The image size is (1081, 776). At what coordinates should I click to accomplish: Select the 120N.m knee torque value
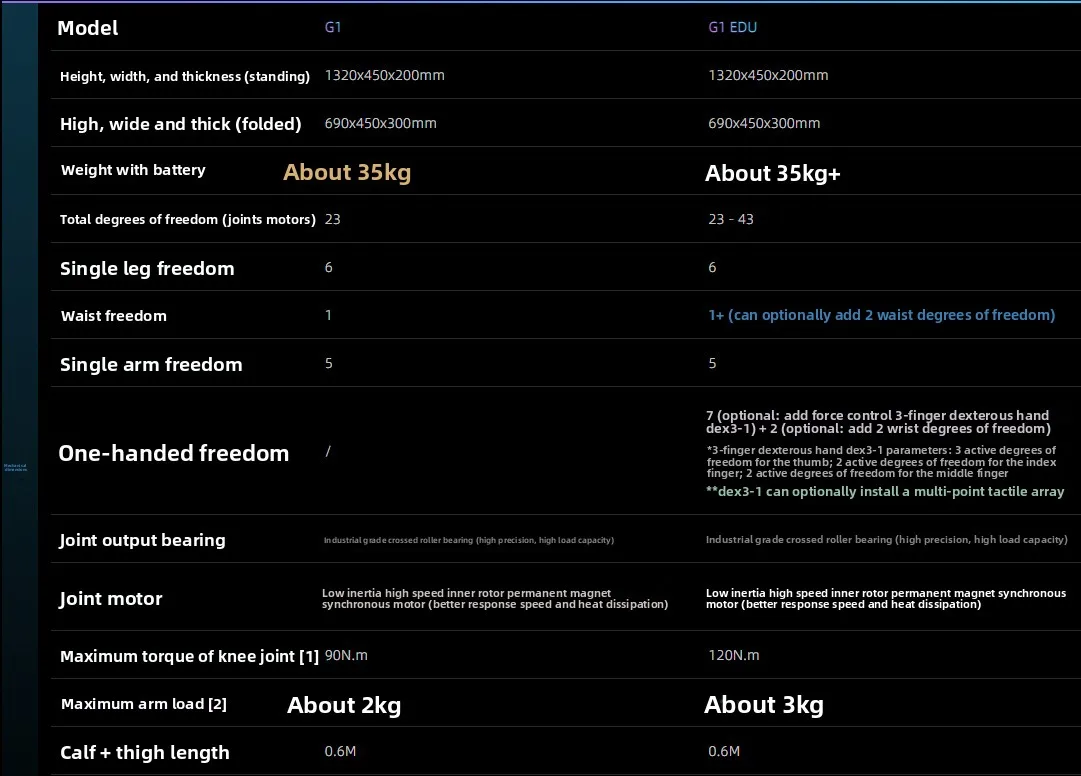(x=734, y=655)
